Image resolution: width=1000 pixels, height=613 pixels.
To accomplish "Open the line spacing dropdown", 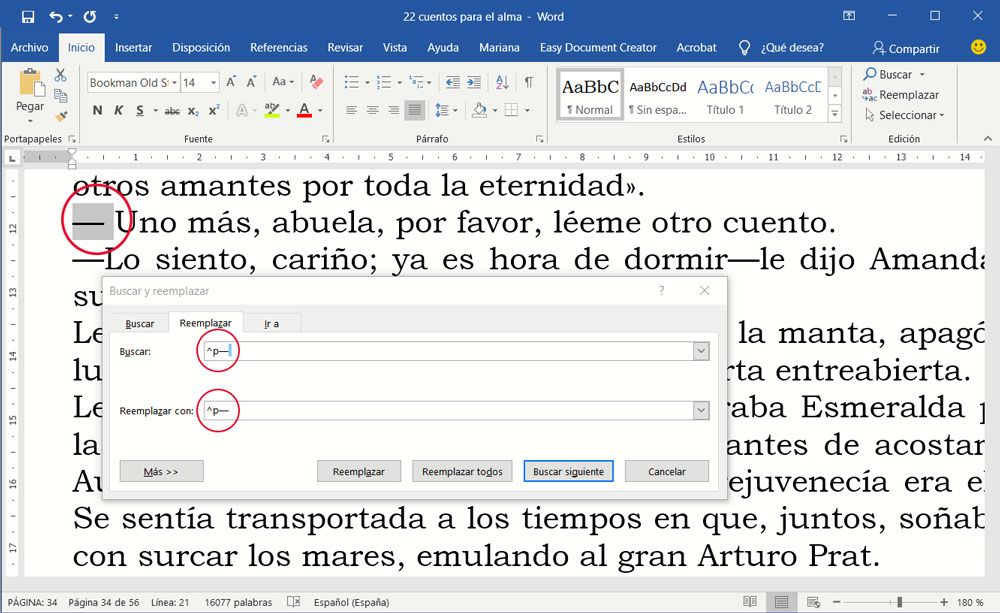I will (455, 111).
